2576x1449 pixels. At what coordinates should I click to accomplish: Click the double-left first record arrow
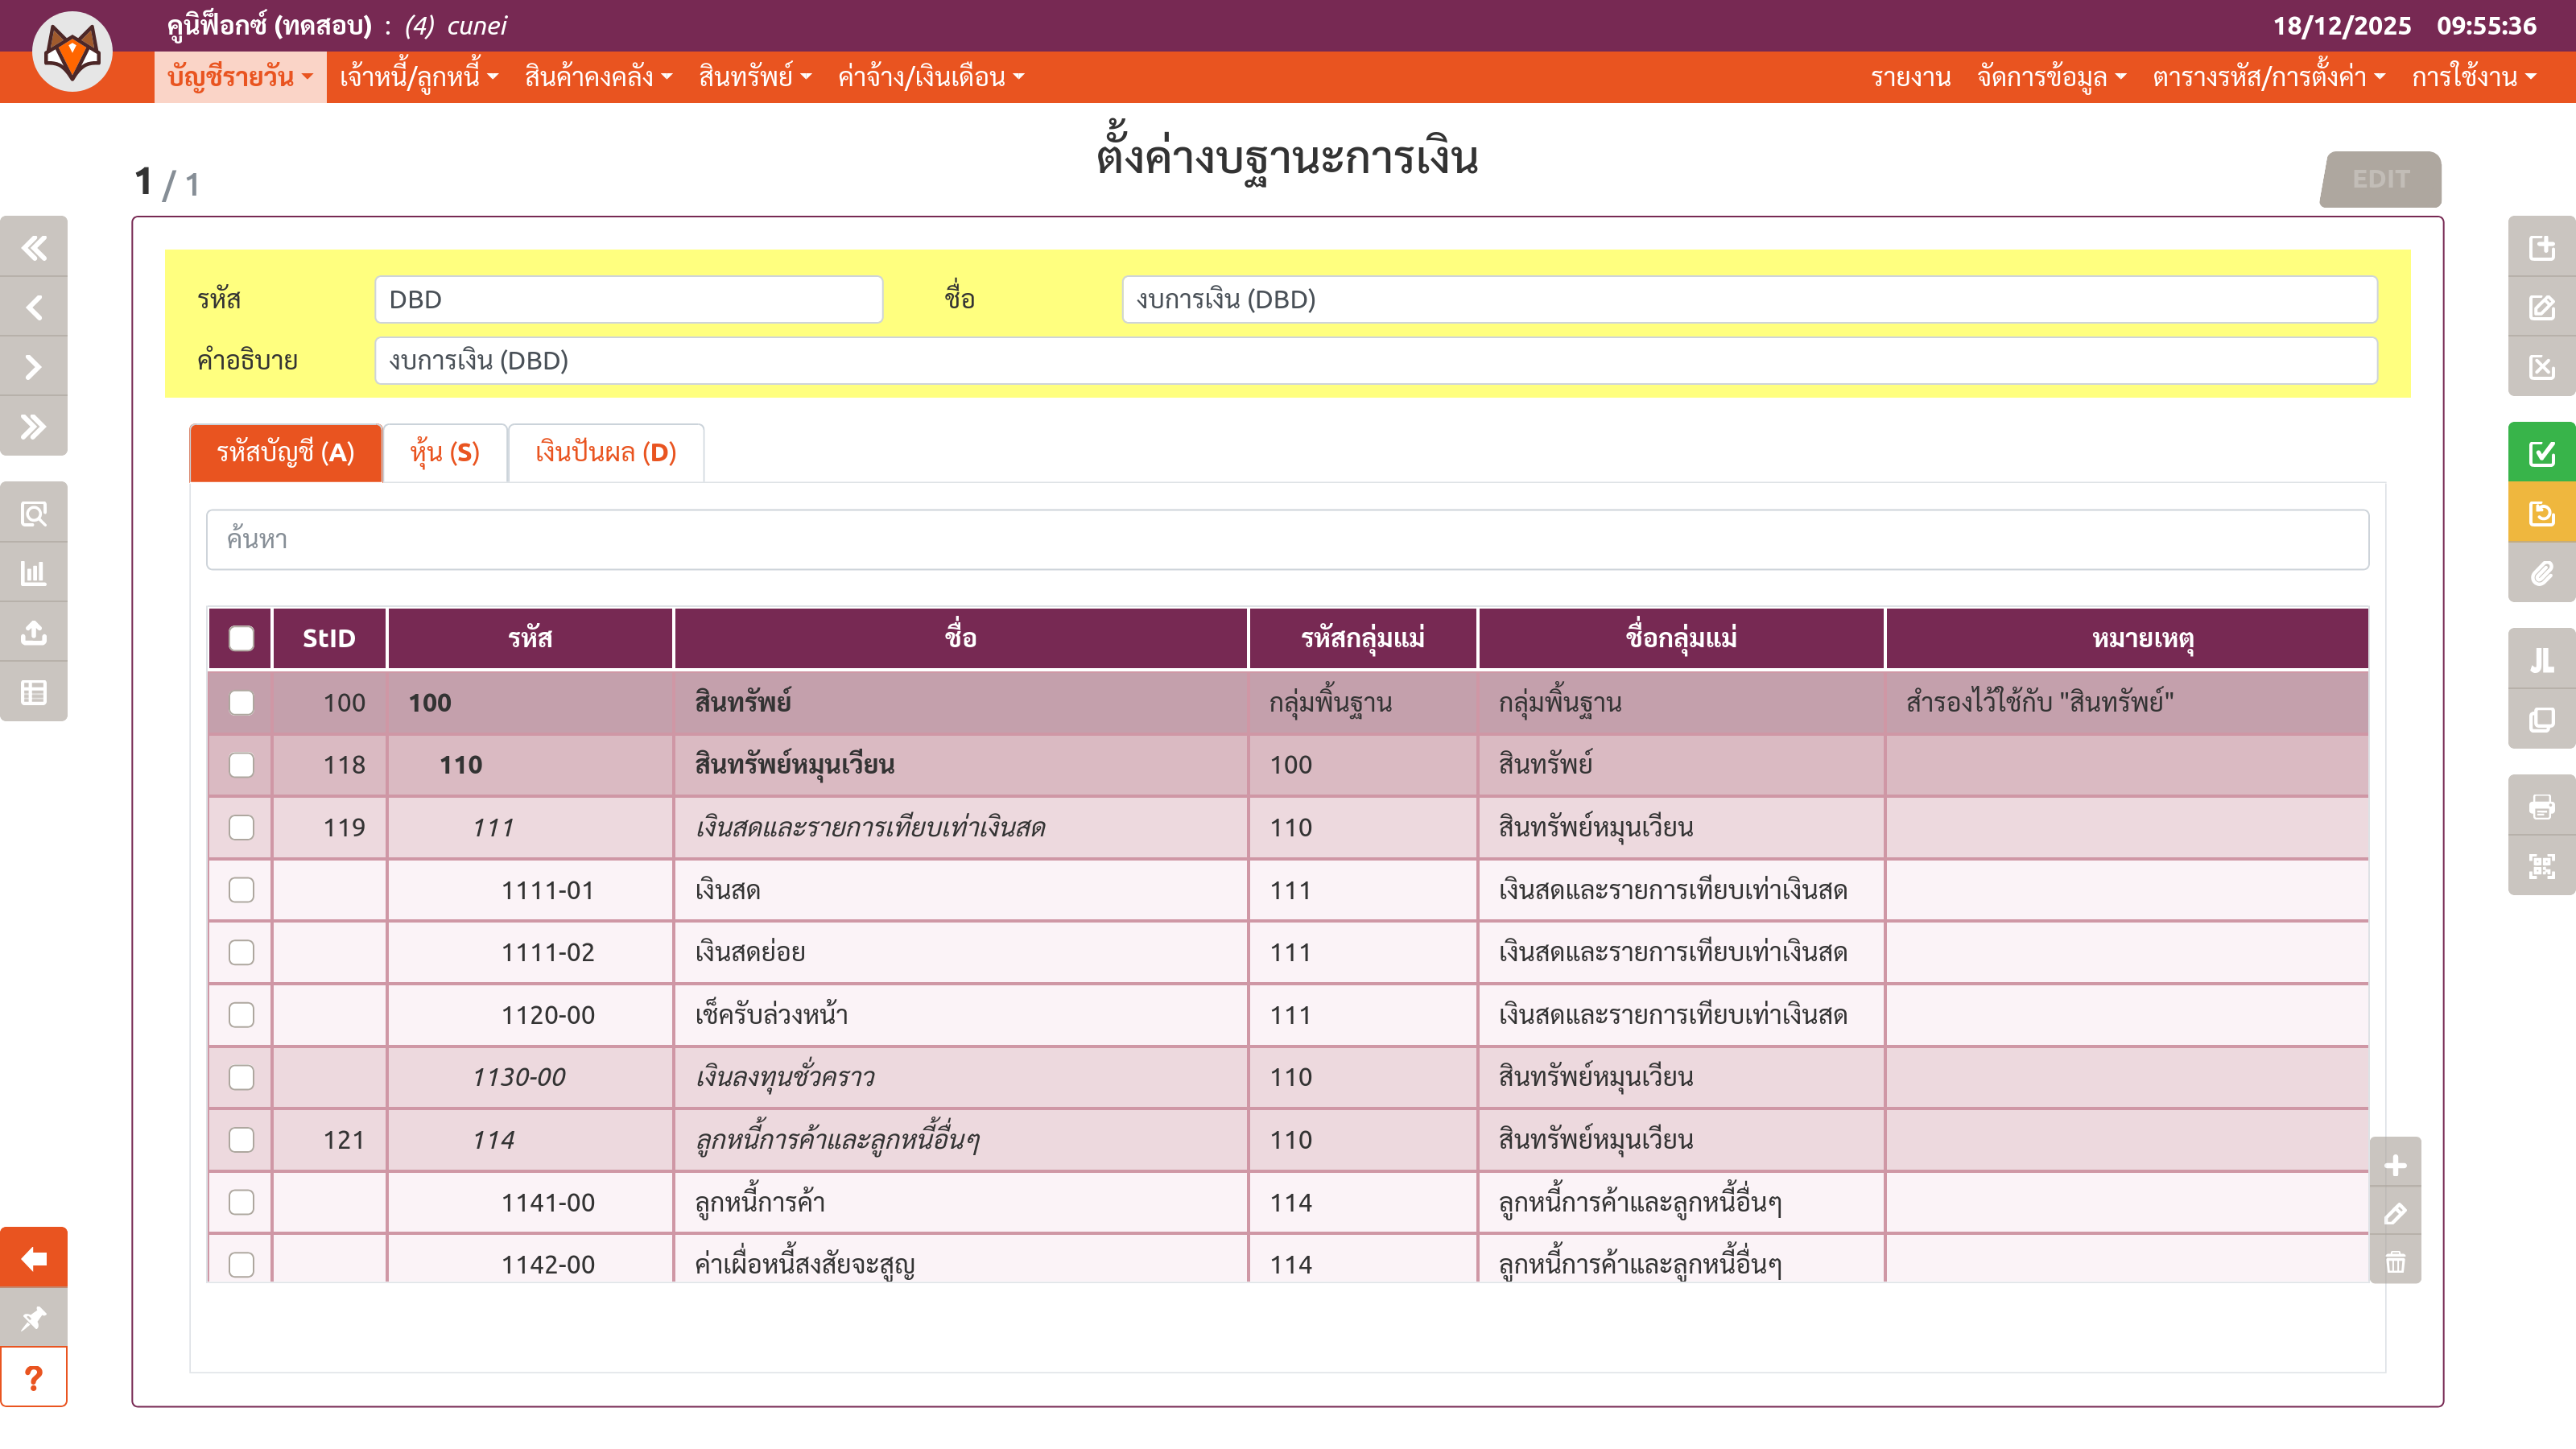tap(34, 247)
